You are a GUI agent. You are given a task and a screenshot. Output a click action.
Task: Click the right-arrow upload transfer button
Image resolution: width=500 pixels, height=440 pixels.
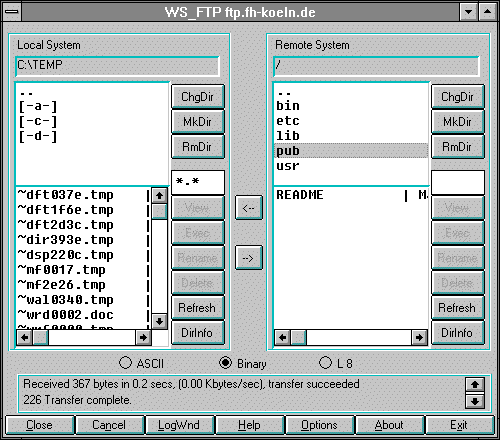[x=249, y=258]
